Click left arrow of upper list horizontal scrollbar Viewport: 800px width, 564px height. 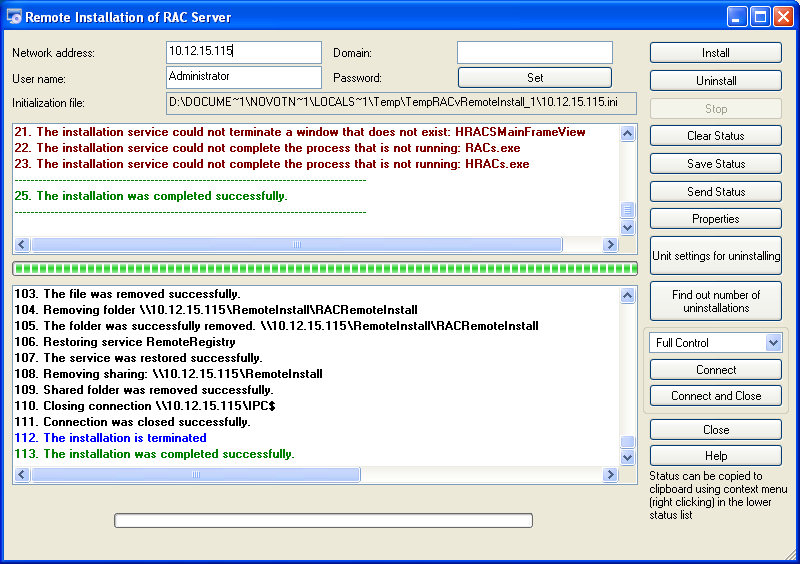coord(21,244)
